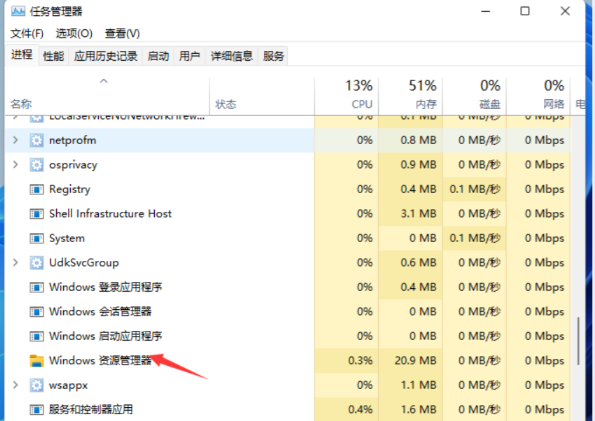Click the Windows 会话管理器 icon
Screen dimensions: 595x421
[x=36, y=312]
